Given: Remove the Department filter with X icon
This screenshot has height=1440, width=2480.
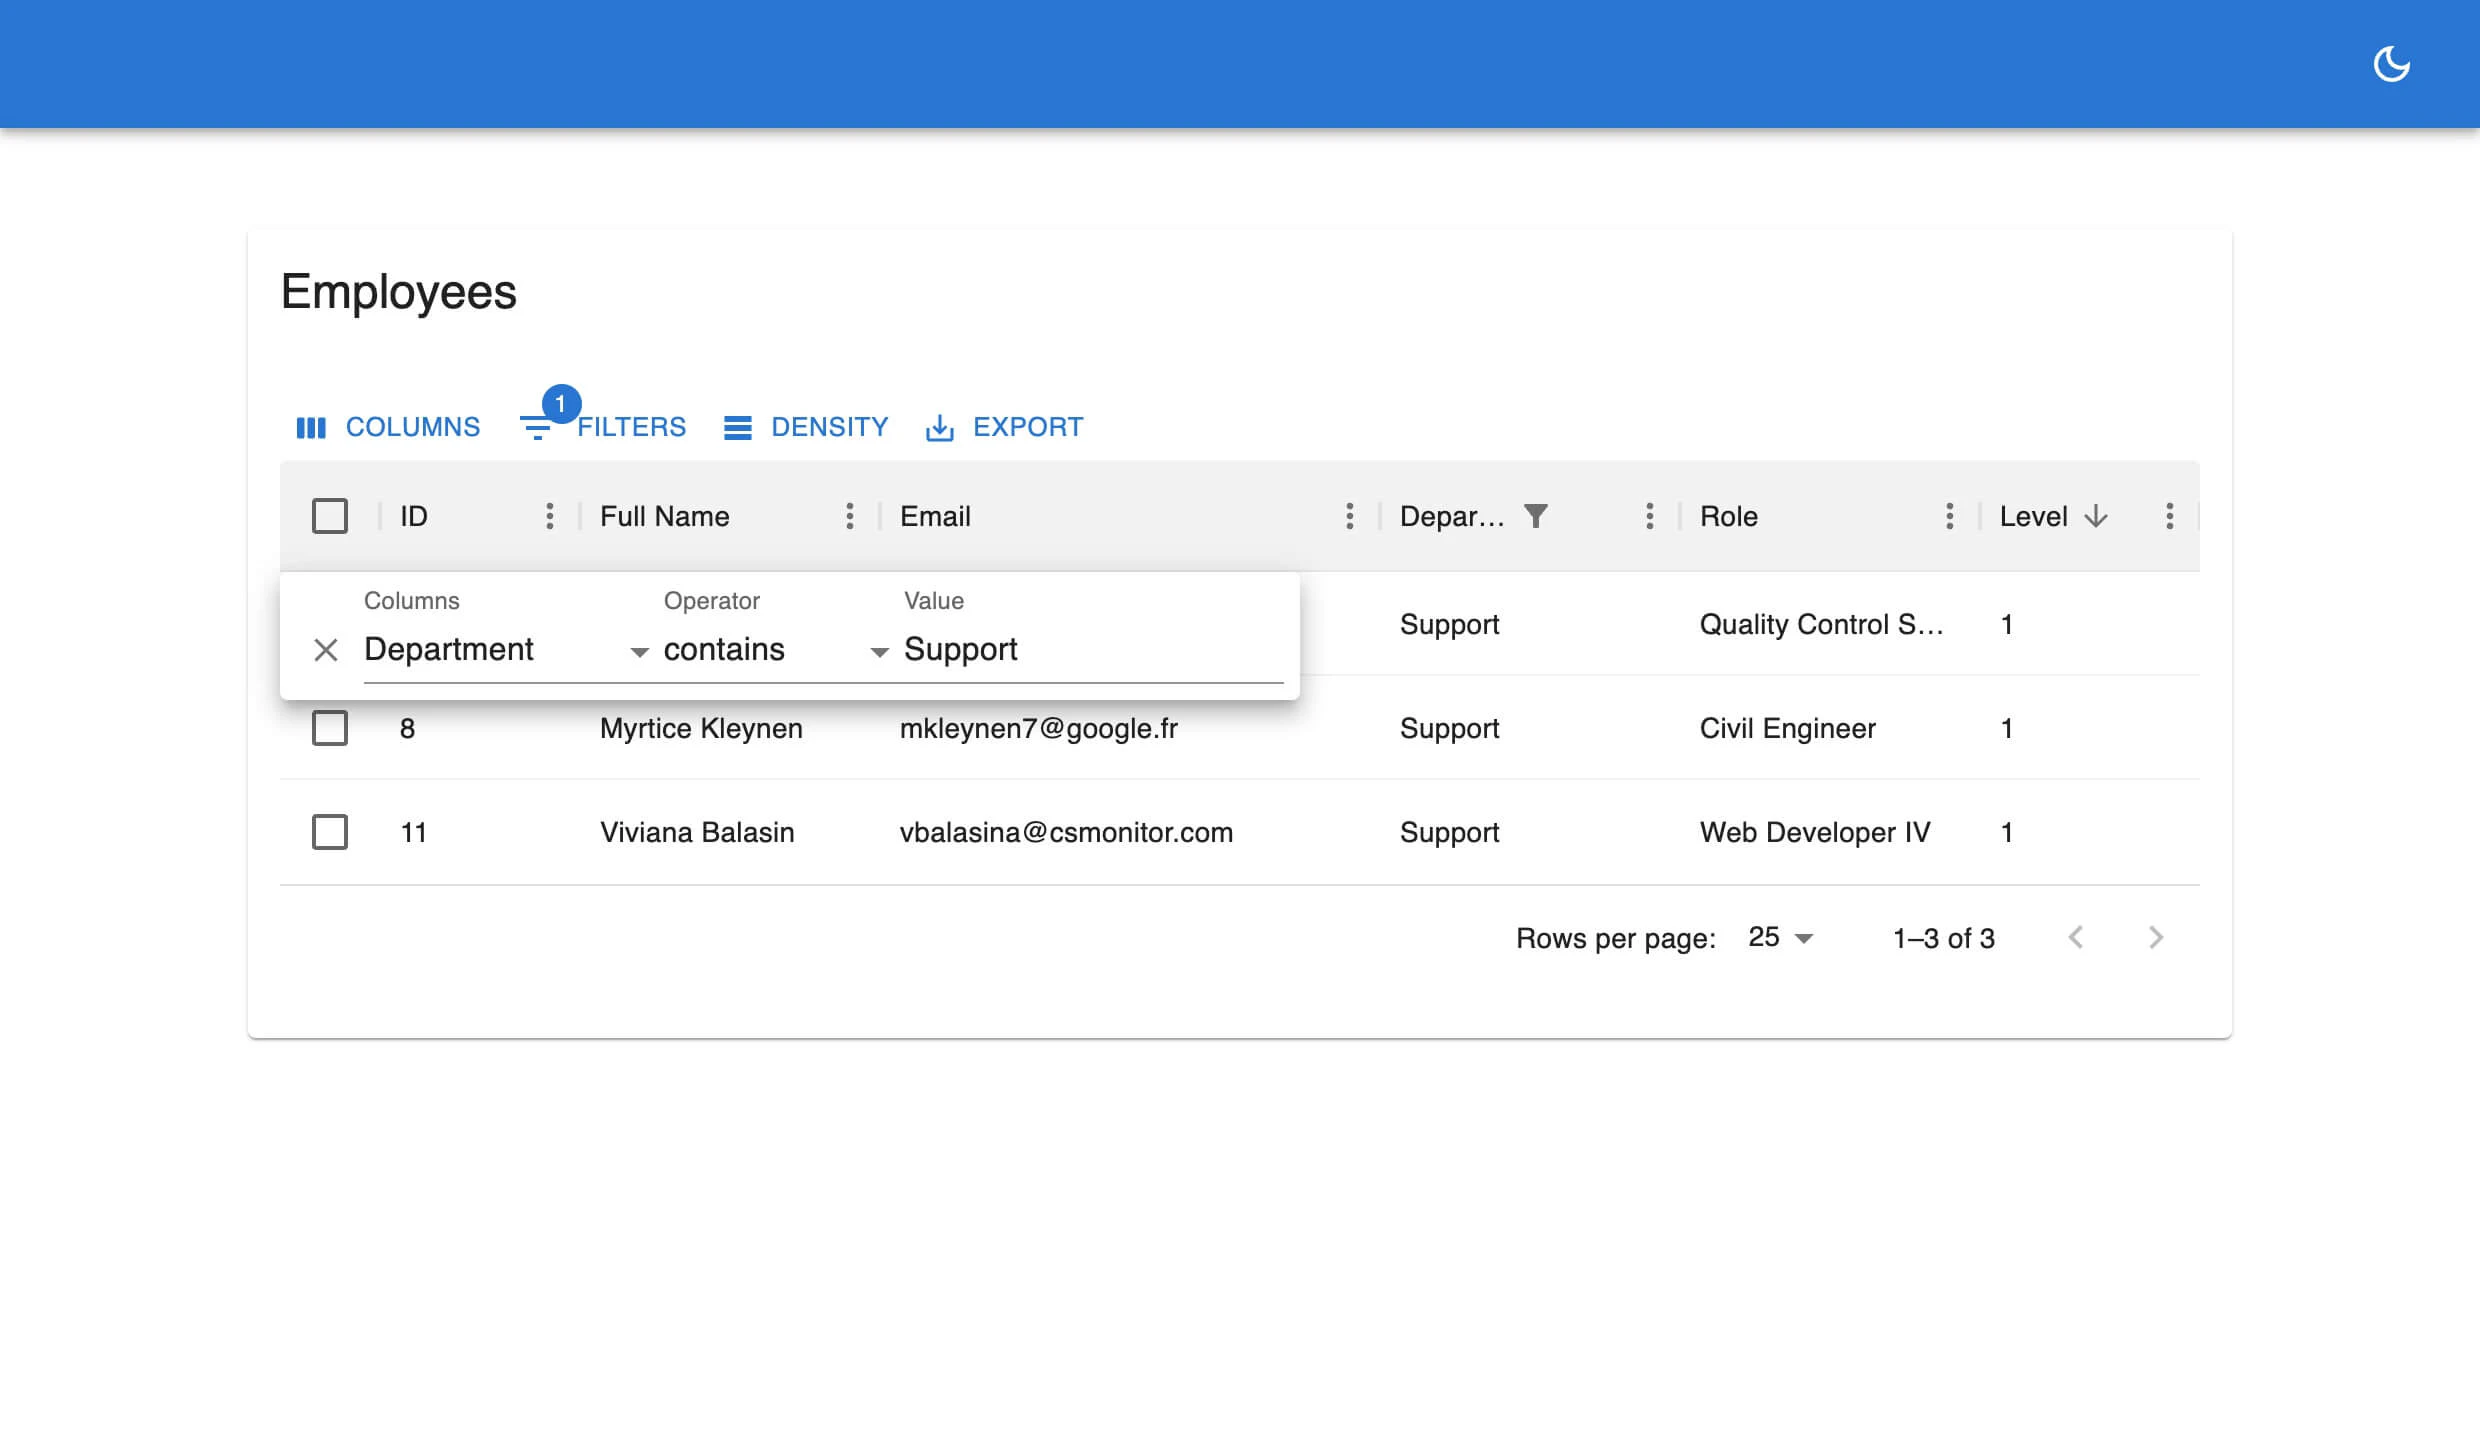Looking at the screenshot, I should [x=326, y=650].
